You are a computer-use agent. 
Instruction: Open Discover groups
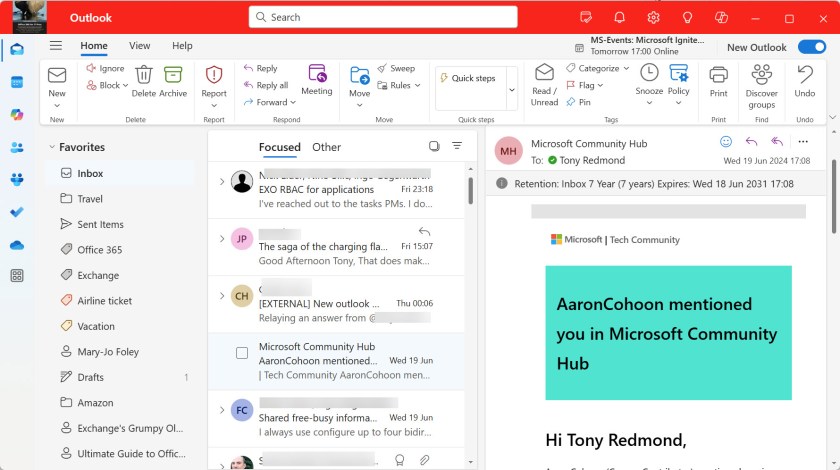click(761, 87)
